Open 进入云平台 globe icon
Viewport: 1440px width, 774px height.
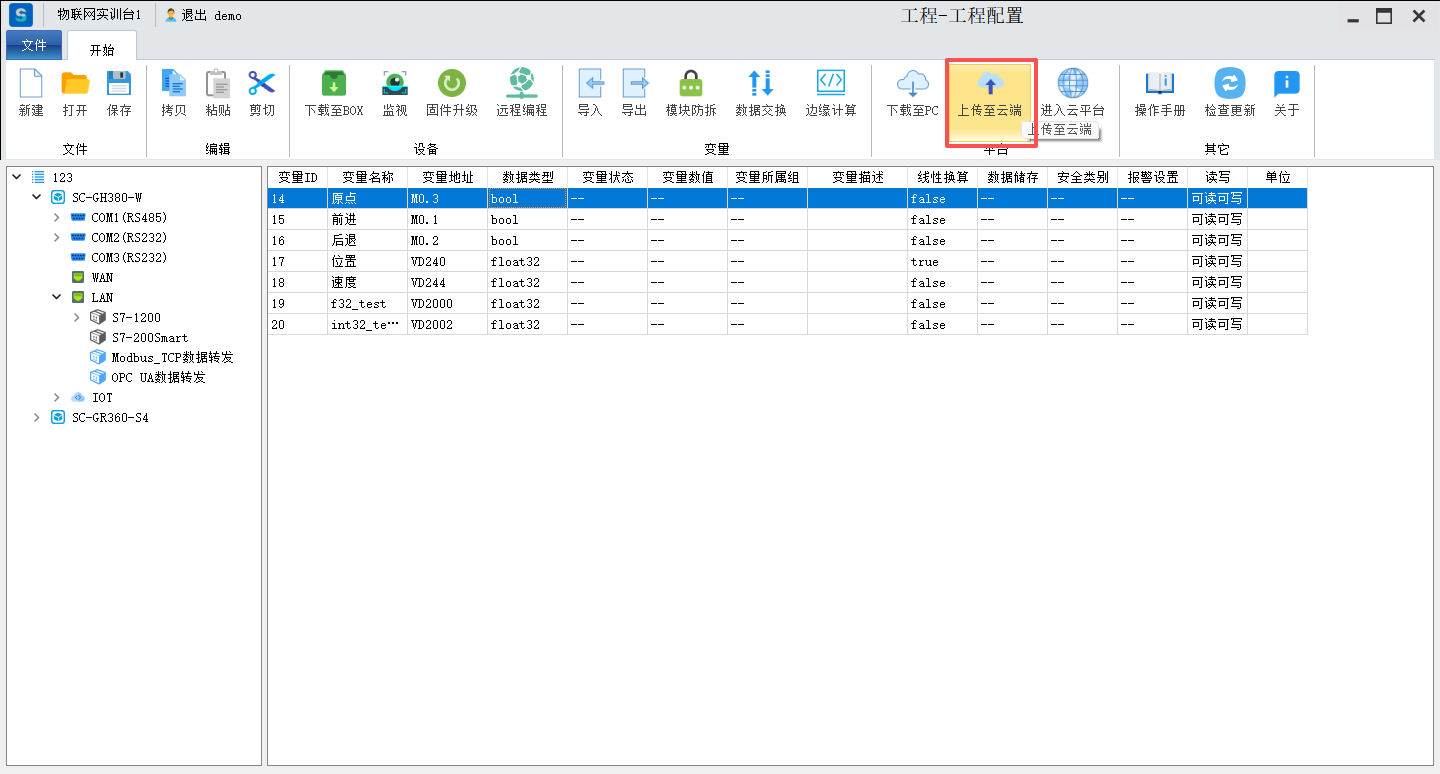[1072, 85]
